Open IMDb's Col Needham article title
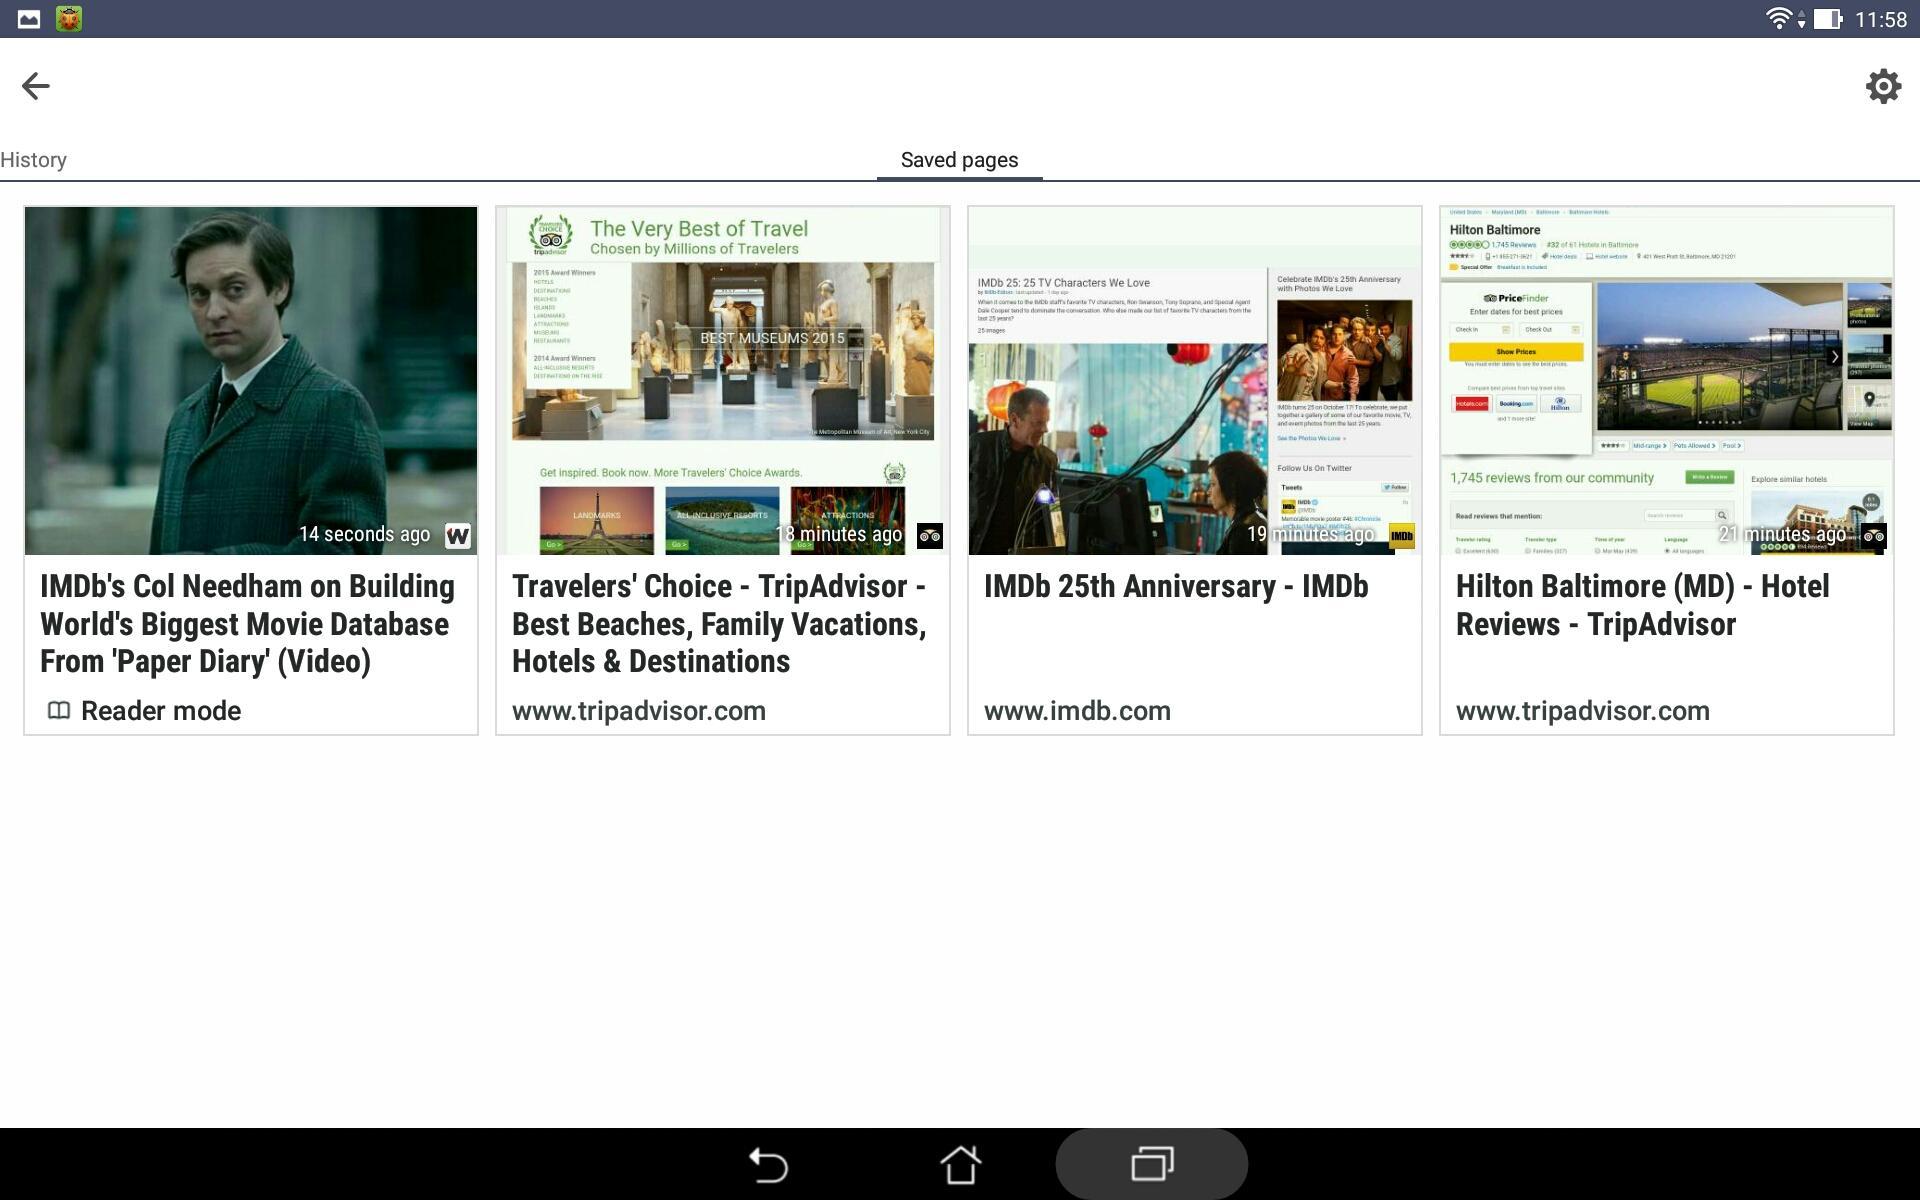 pyautogui.click(x=247, y=624)
